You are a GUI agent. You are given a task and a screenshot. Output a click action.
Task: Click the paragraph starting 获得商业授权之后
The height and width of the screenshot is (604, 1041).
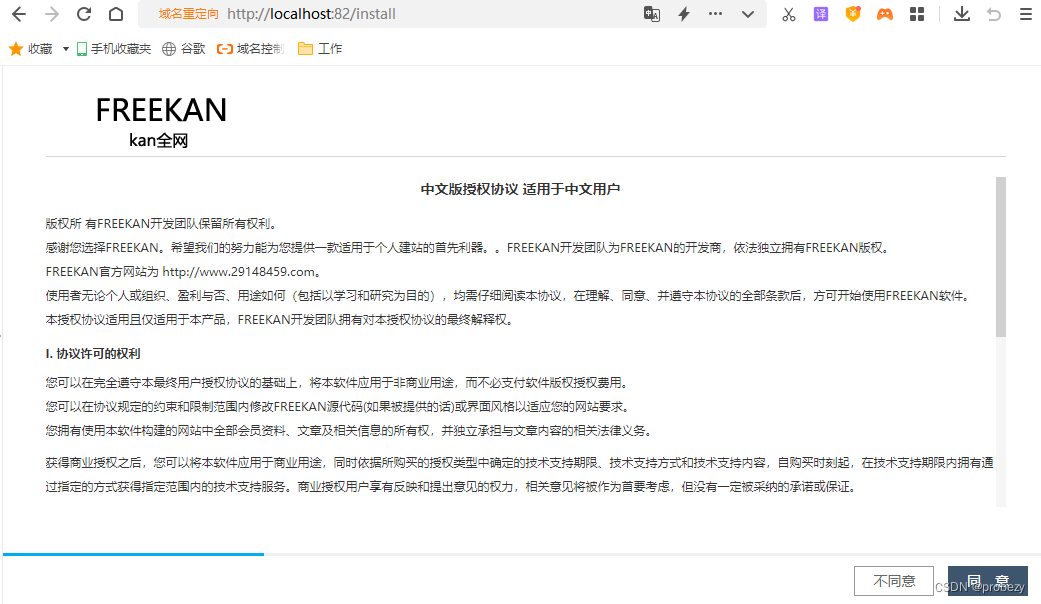point(519,475)
